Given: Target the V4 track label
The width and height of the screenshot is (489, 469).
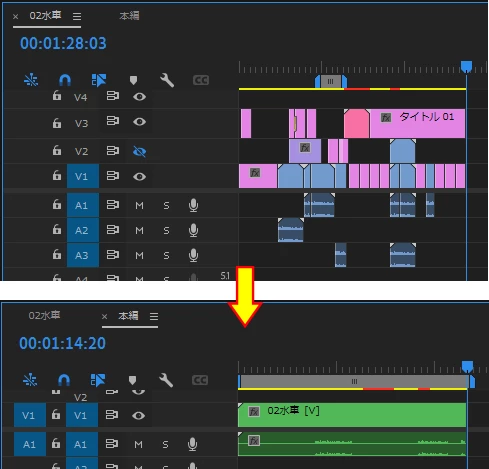Looking at the screenshot, I should pyautogui.click(x=81, y=97).
